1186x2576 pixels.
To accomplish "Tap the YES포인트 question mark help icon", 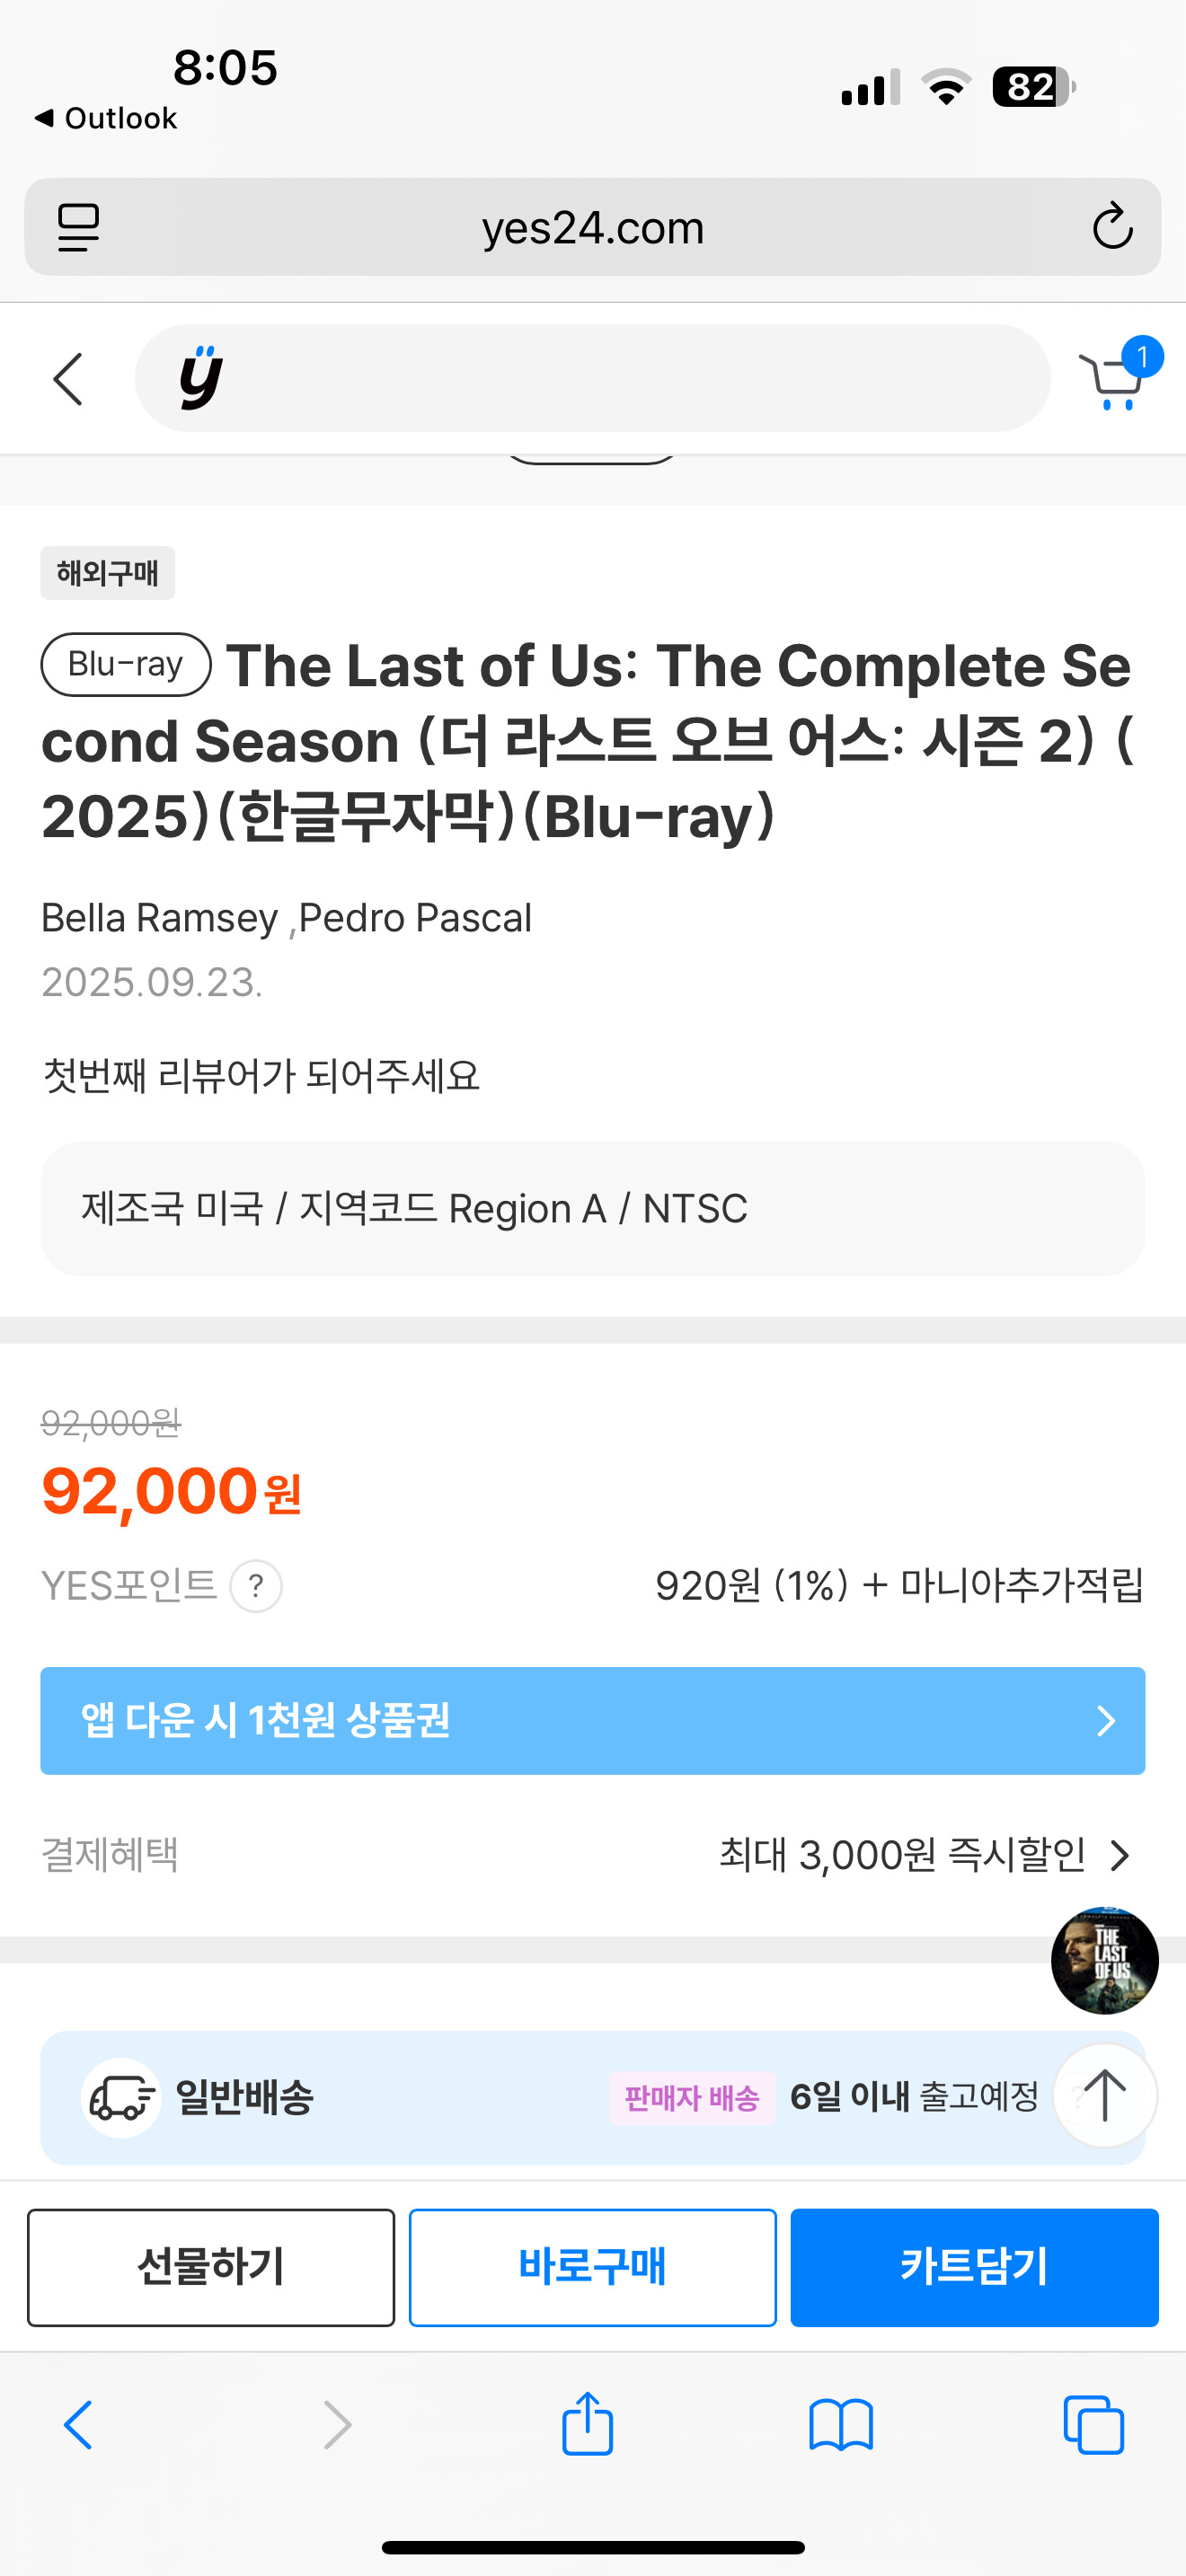I will tap(256, 1586).
